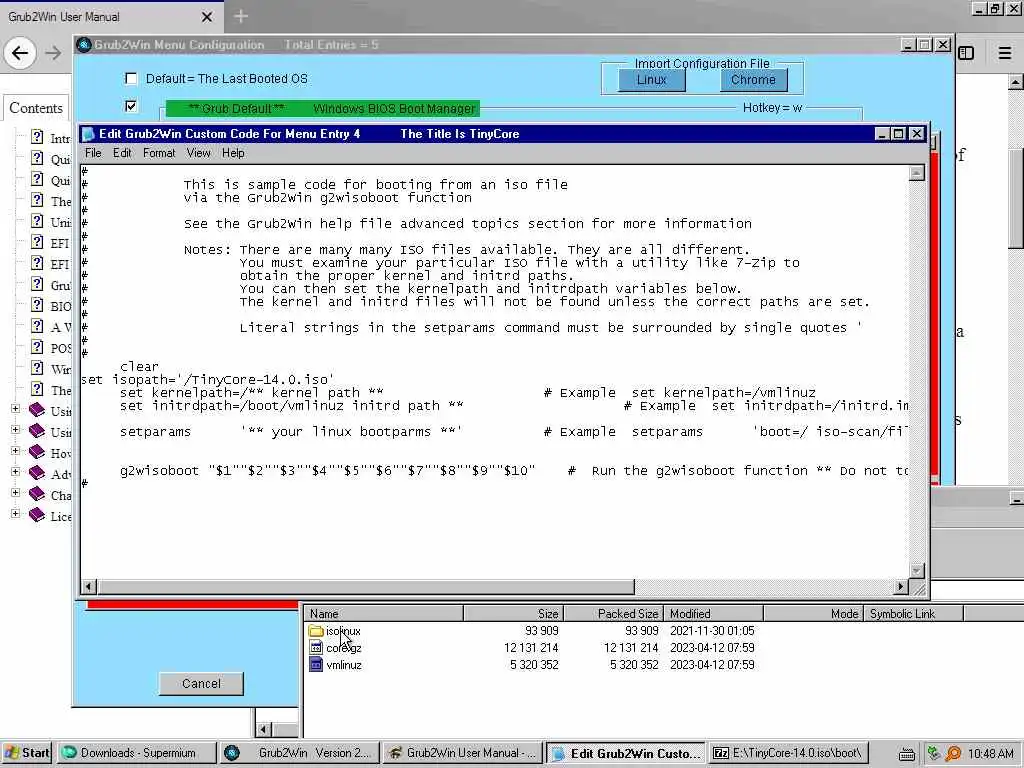Click the Symbolic Link column header
1024x768 pixels.
pyautogui.click(x=914, y=613)
